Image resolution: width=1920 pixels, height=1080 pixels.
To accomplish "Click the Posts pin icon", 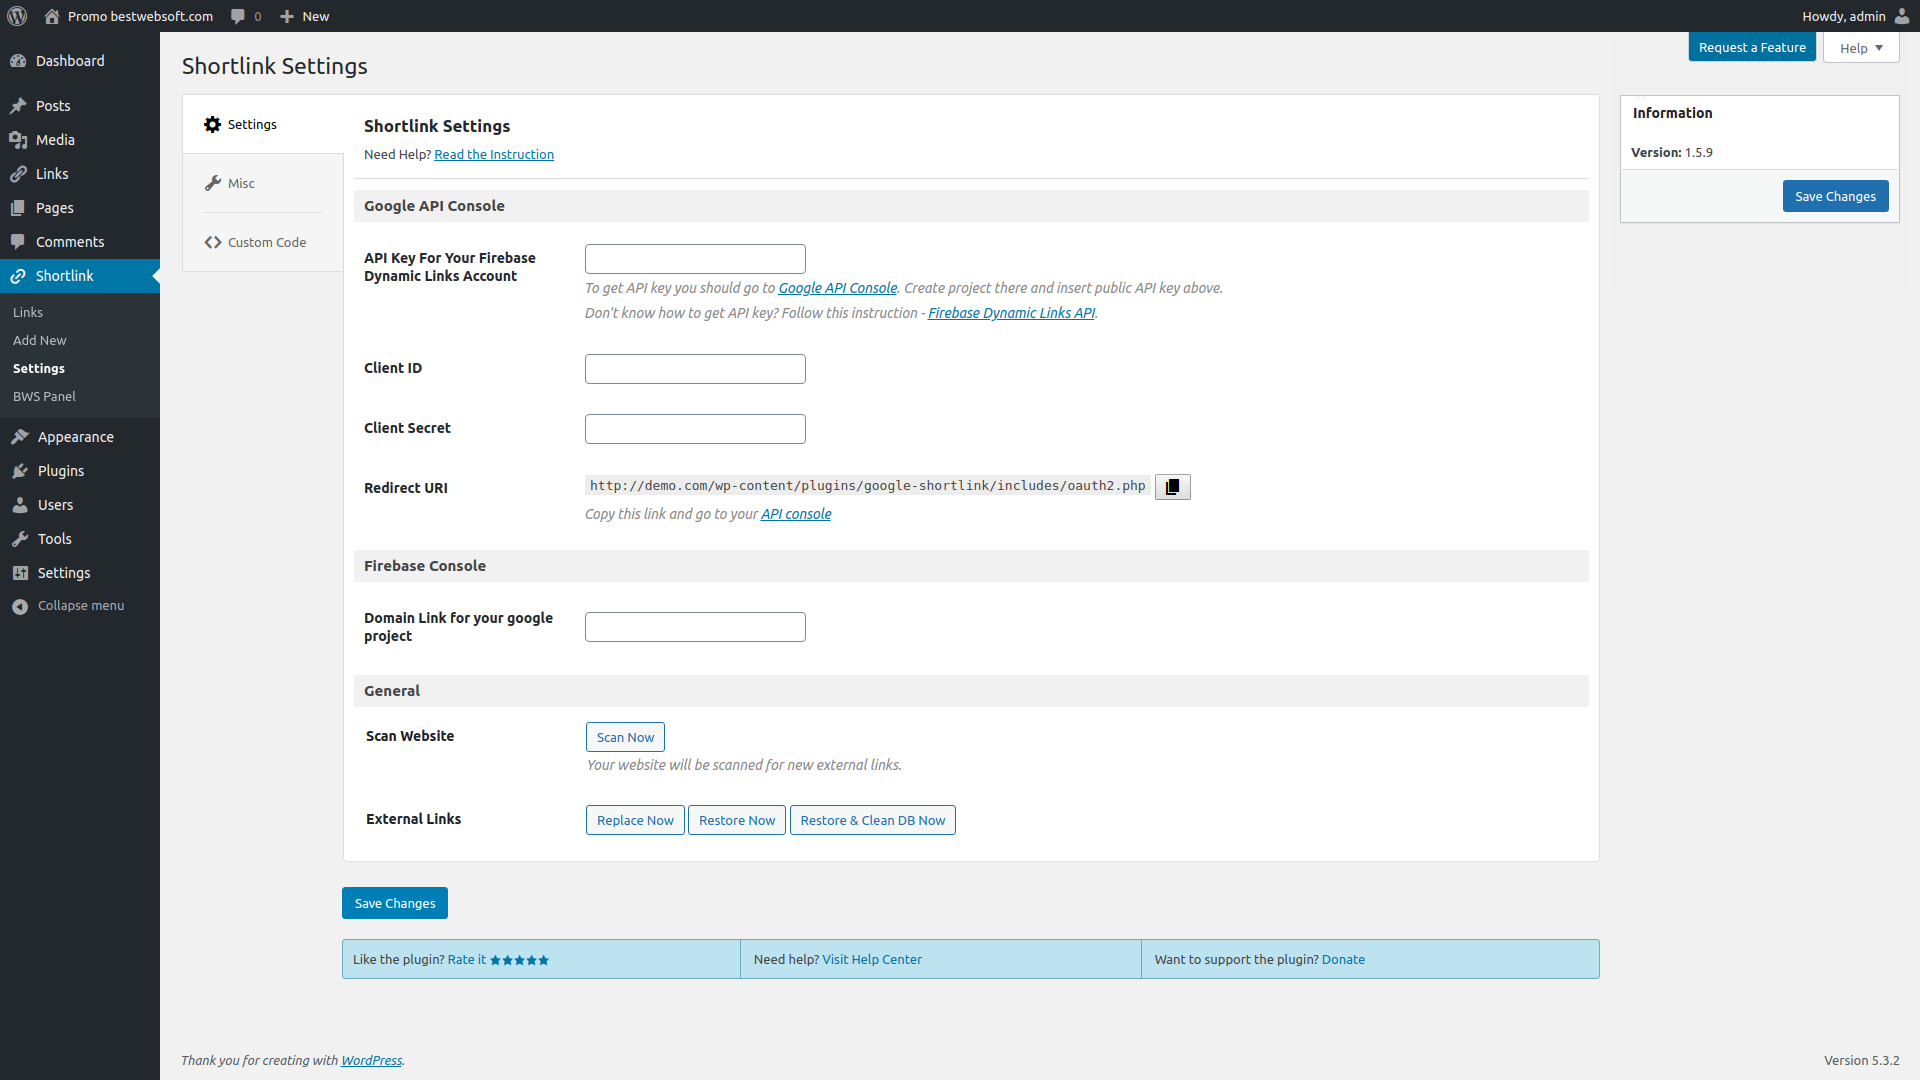I will [18, 106].
